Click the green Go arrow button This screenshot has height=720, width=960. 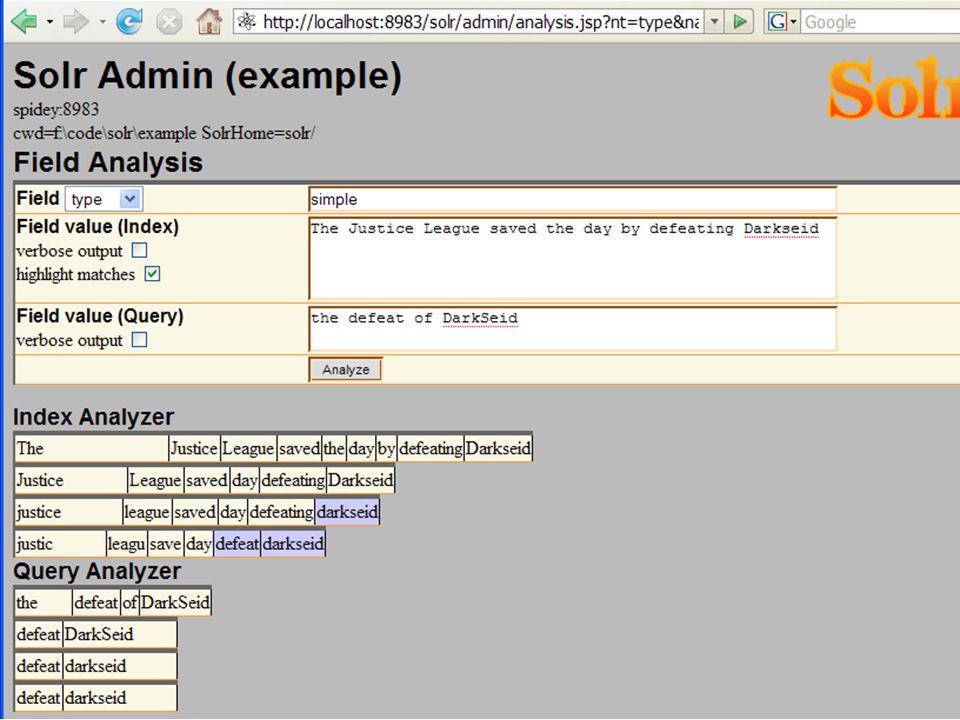740,22
